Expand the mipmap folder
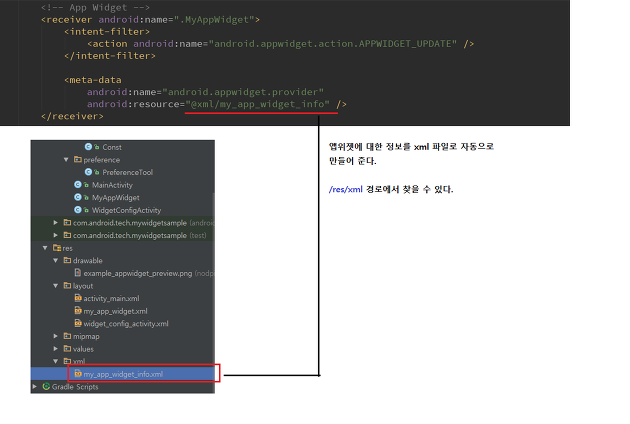This screenshot has width=630, height=424. pos(55,336)
